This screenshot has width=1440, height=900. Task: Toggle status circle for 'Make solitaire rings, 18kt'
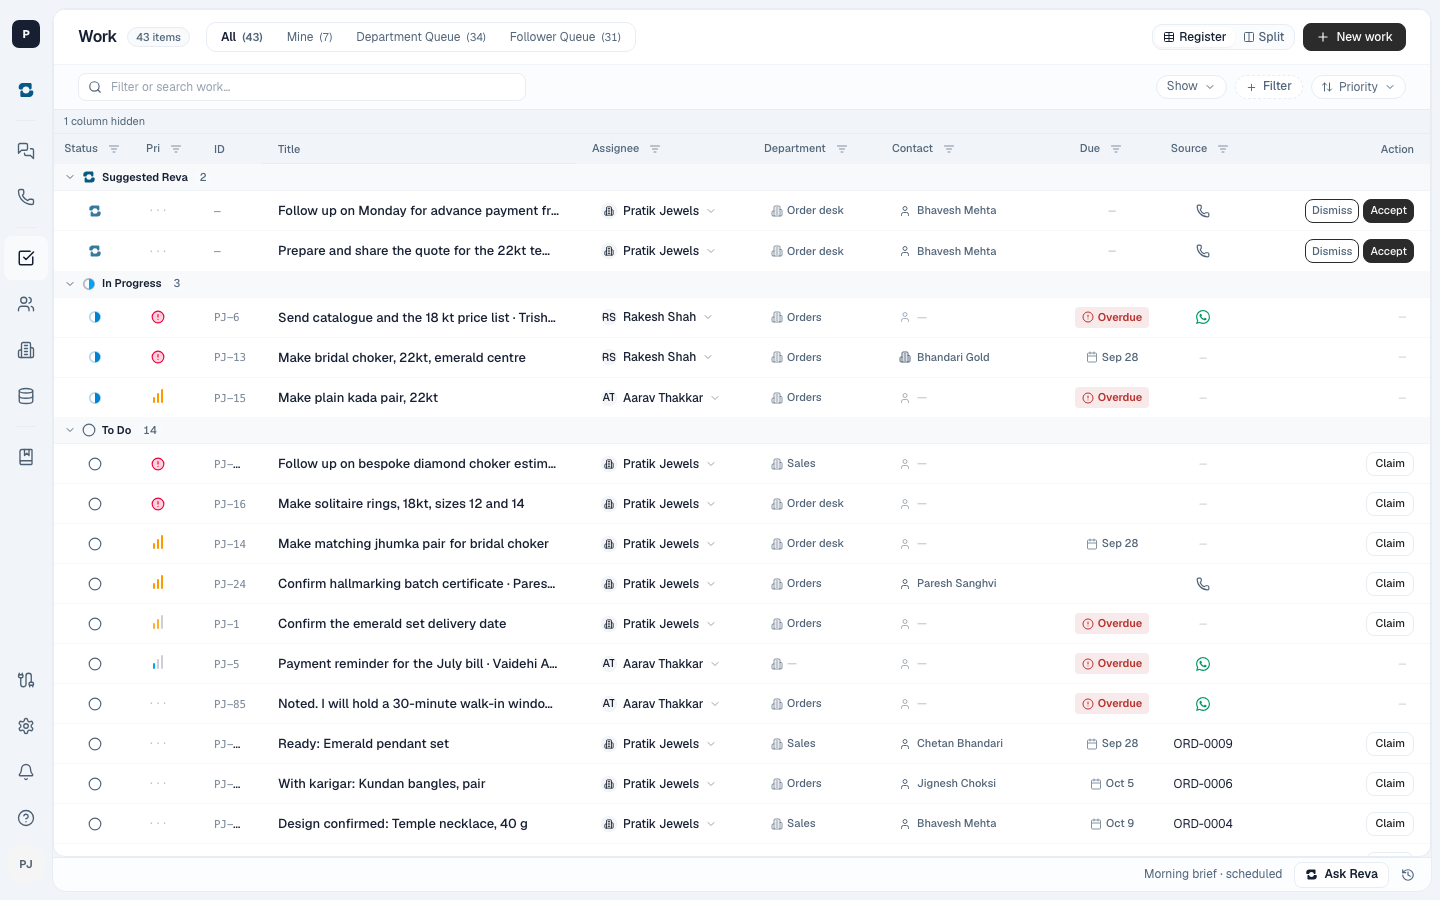(x=95, y=504)
